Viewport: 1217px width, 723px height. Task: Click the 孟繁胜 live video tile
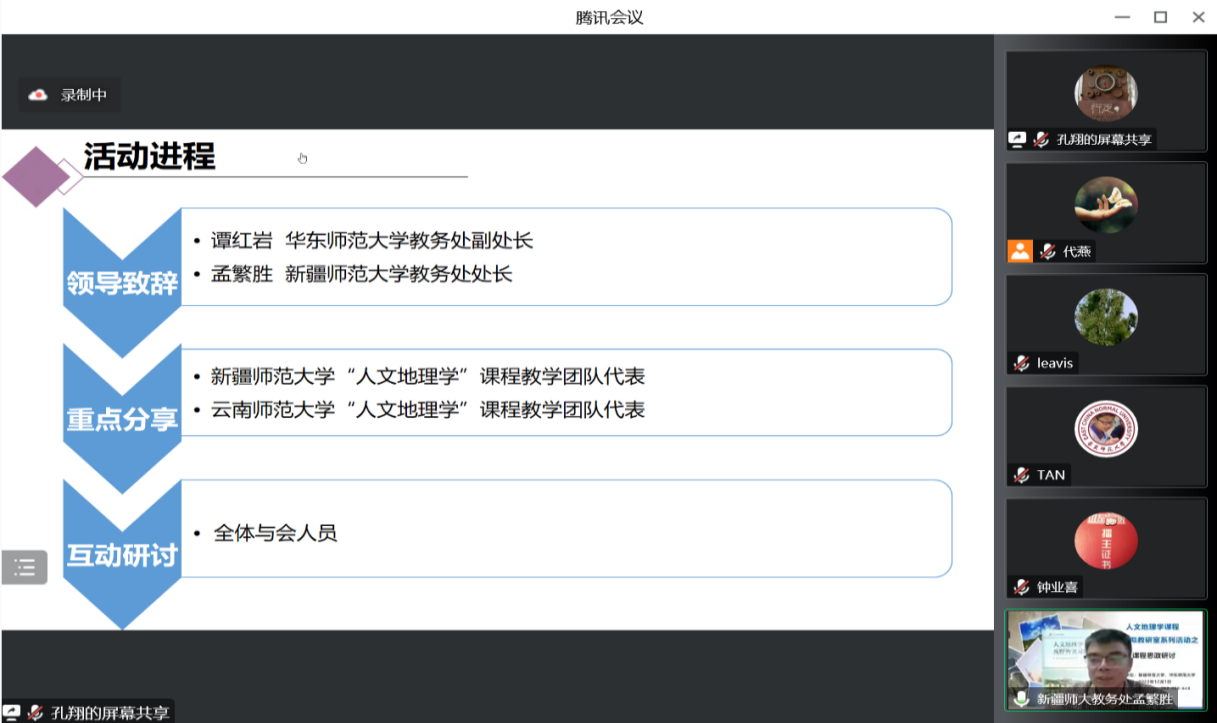1105,655
